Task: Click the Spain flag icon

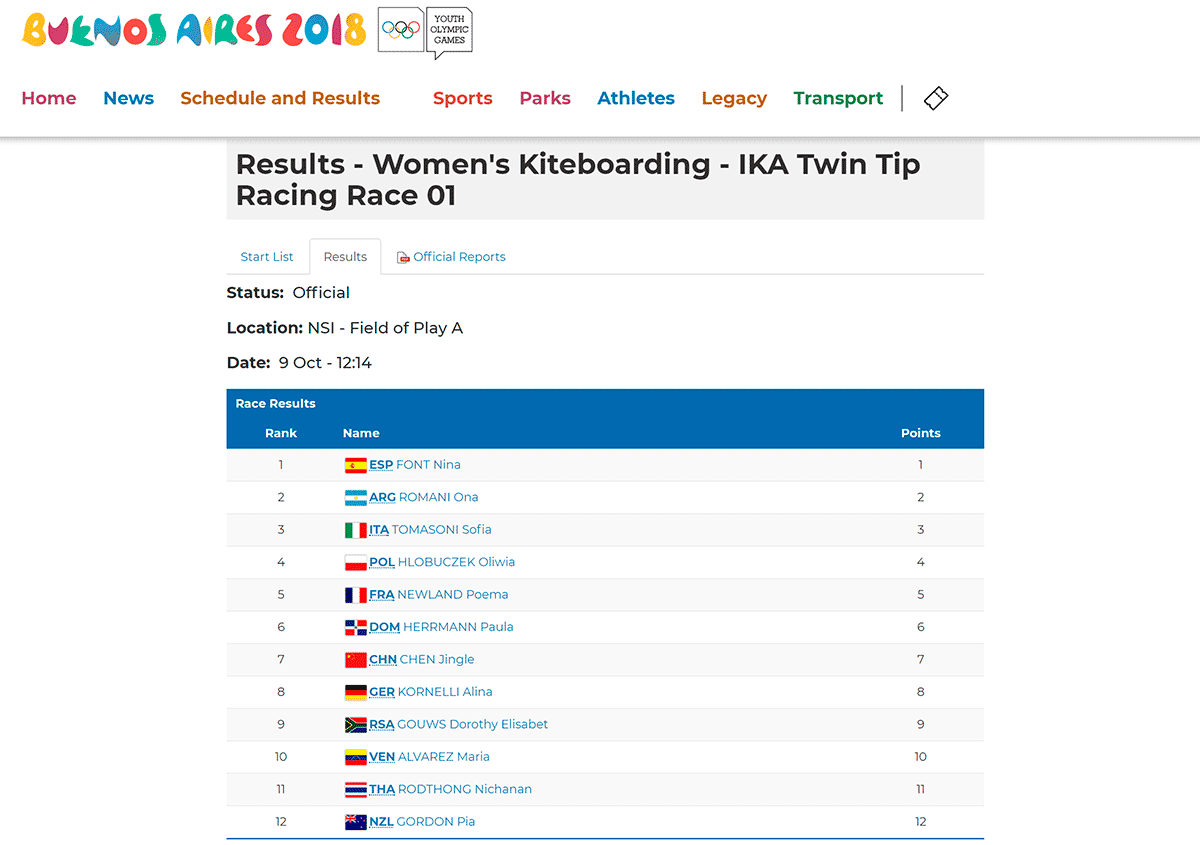Action: coord(355,465)
